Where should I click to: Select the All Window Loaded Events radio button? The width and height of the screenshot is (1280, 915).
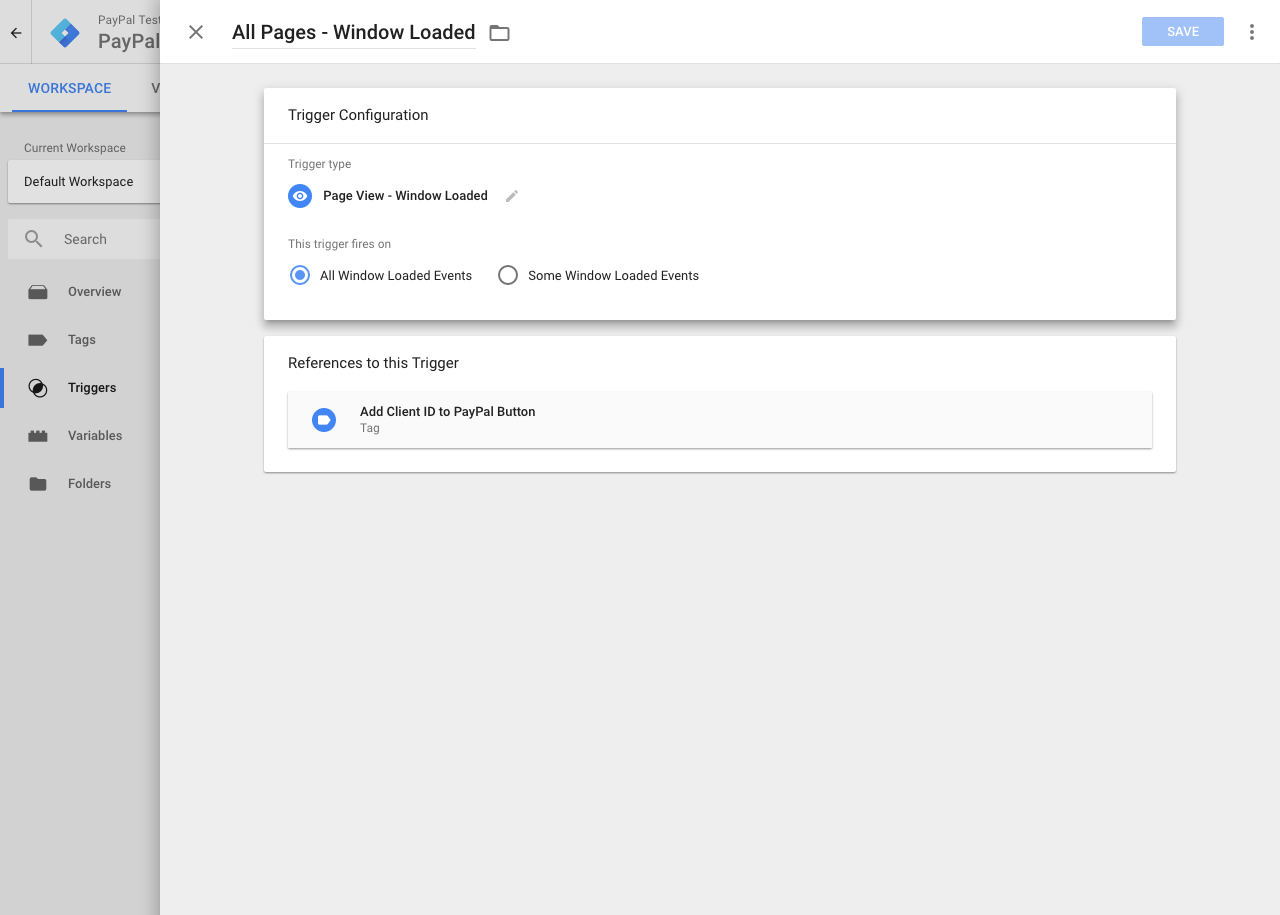coord(299,275)
